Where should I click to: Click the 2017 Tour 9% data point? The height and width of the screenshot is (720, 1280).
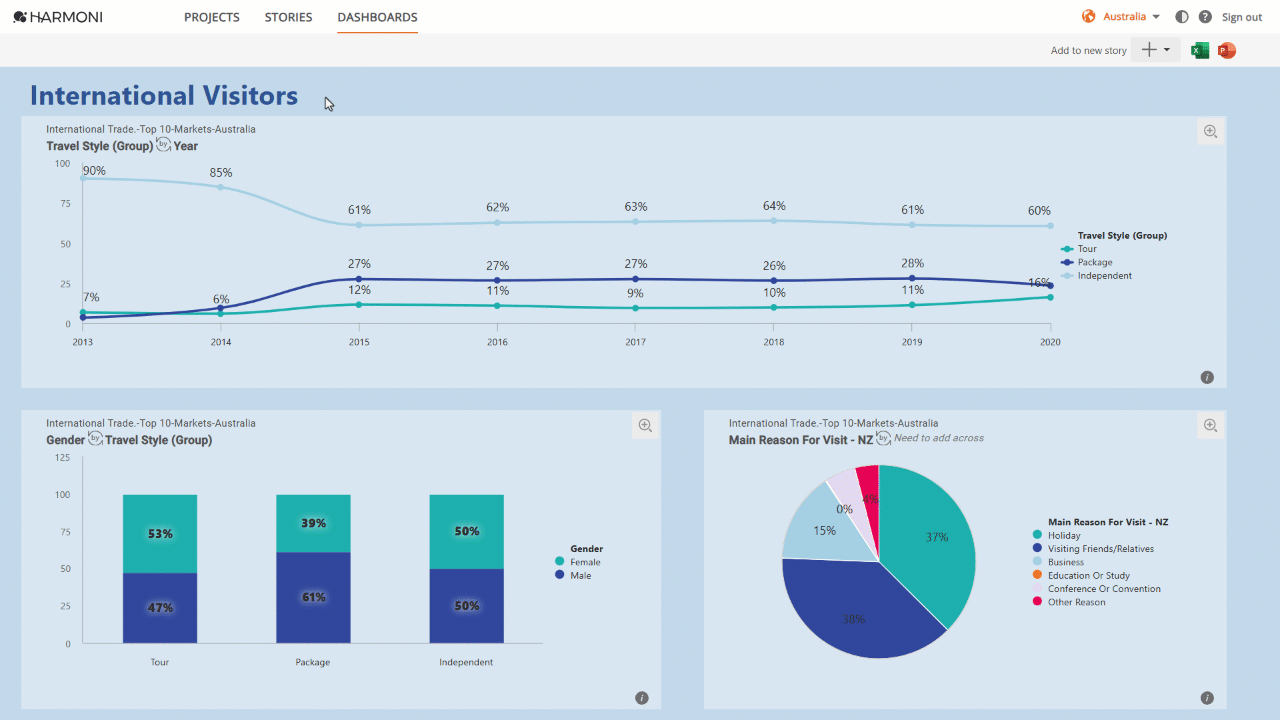[635, 308]
